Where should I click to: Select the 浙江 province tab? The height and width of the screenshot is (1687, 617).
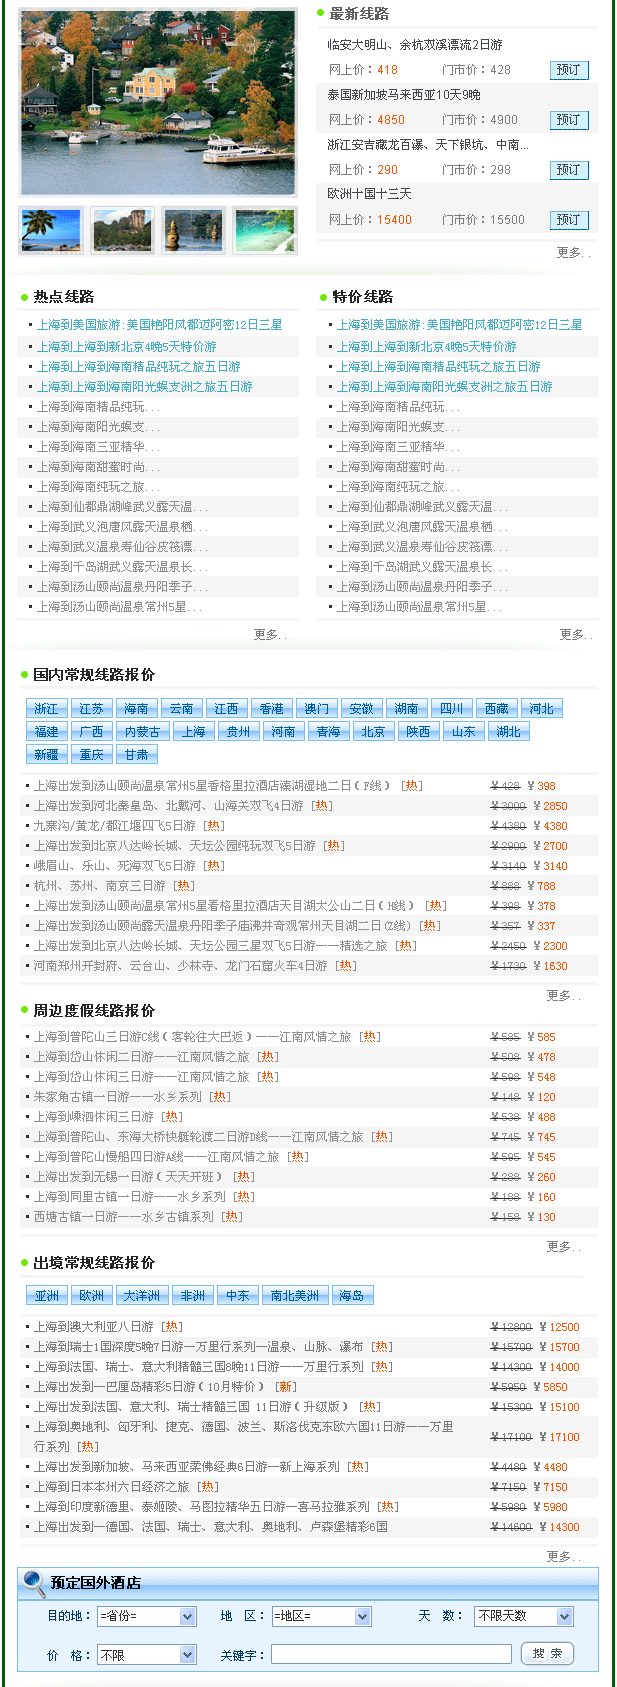click(46, 708)
